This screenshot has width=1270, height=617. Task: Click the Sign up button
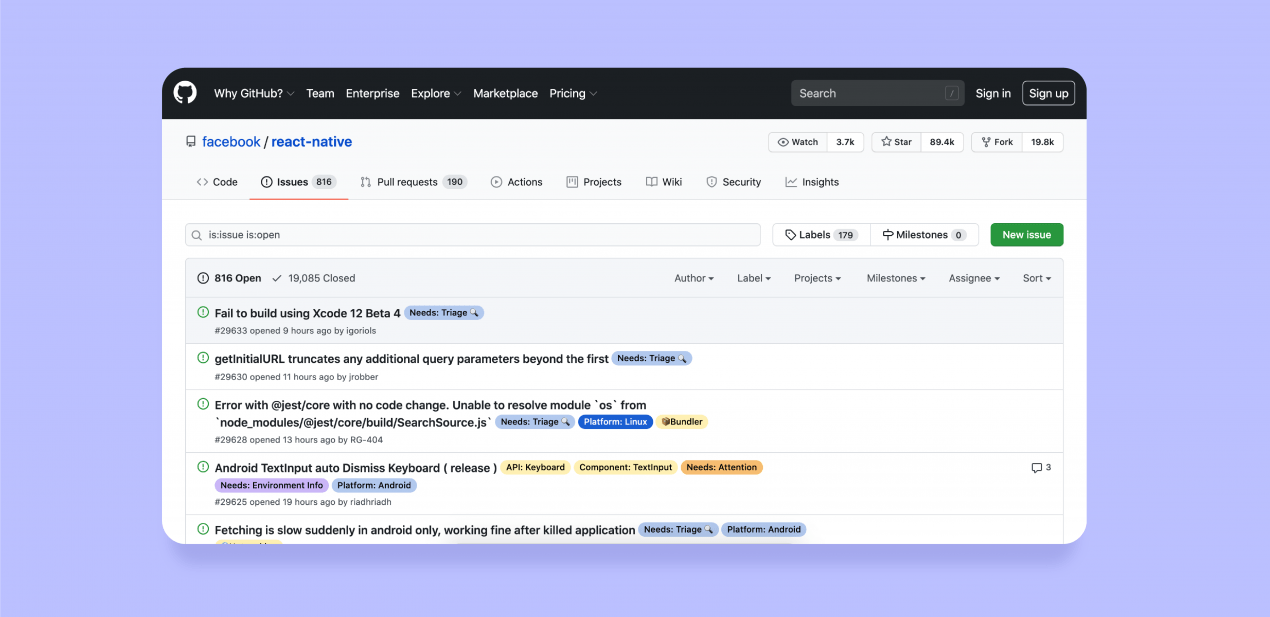tap(1049, 93)
